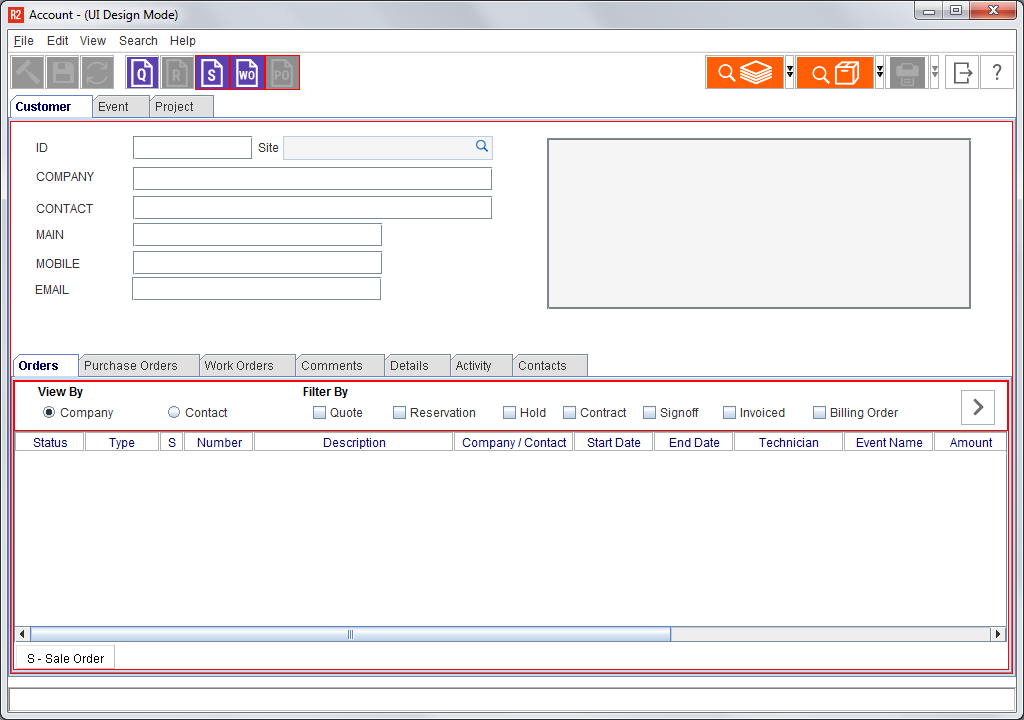1024x720 pixels.
Task: Click the orange search box icon
Action: [x=835, y=73]
